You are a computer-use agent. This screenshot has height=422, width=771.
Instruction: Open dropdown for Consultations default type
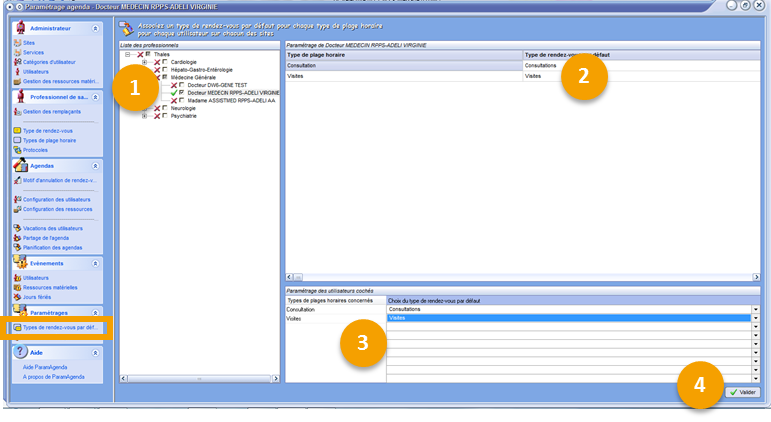755,310
